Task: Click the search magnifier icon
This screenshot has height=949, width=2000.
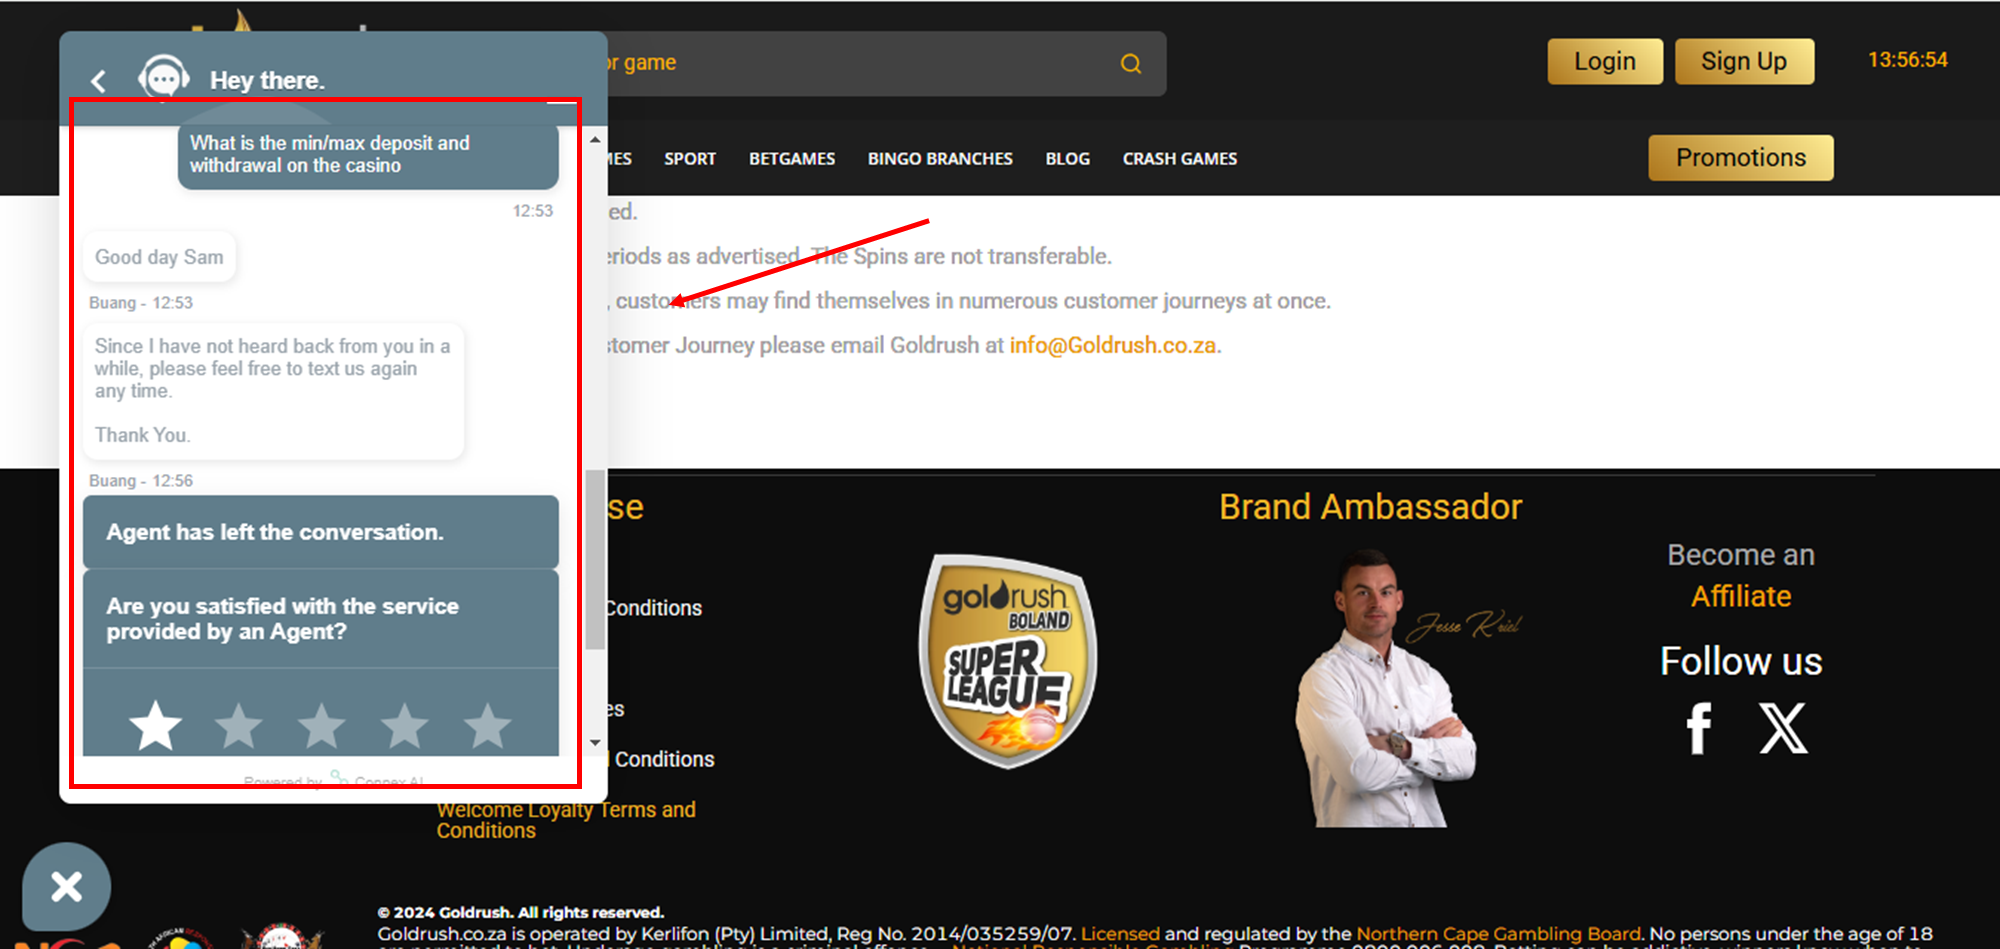Action: point(1130,64)
